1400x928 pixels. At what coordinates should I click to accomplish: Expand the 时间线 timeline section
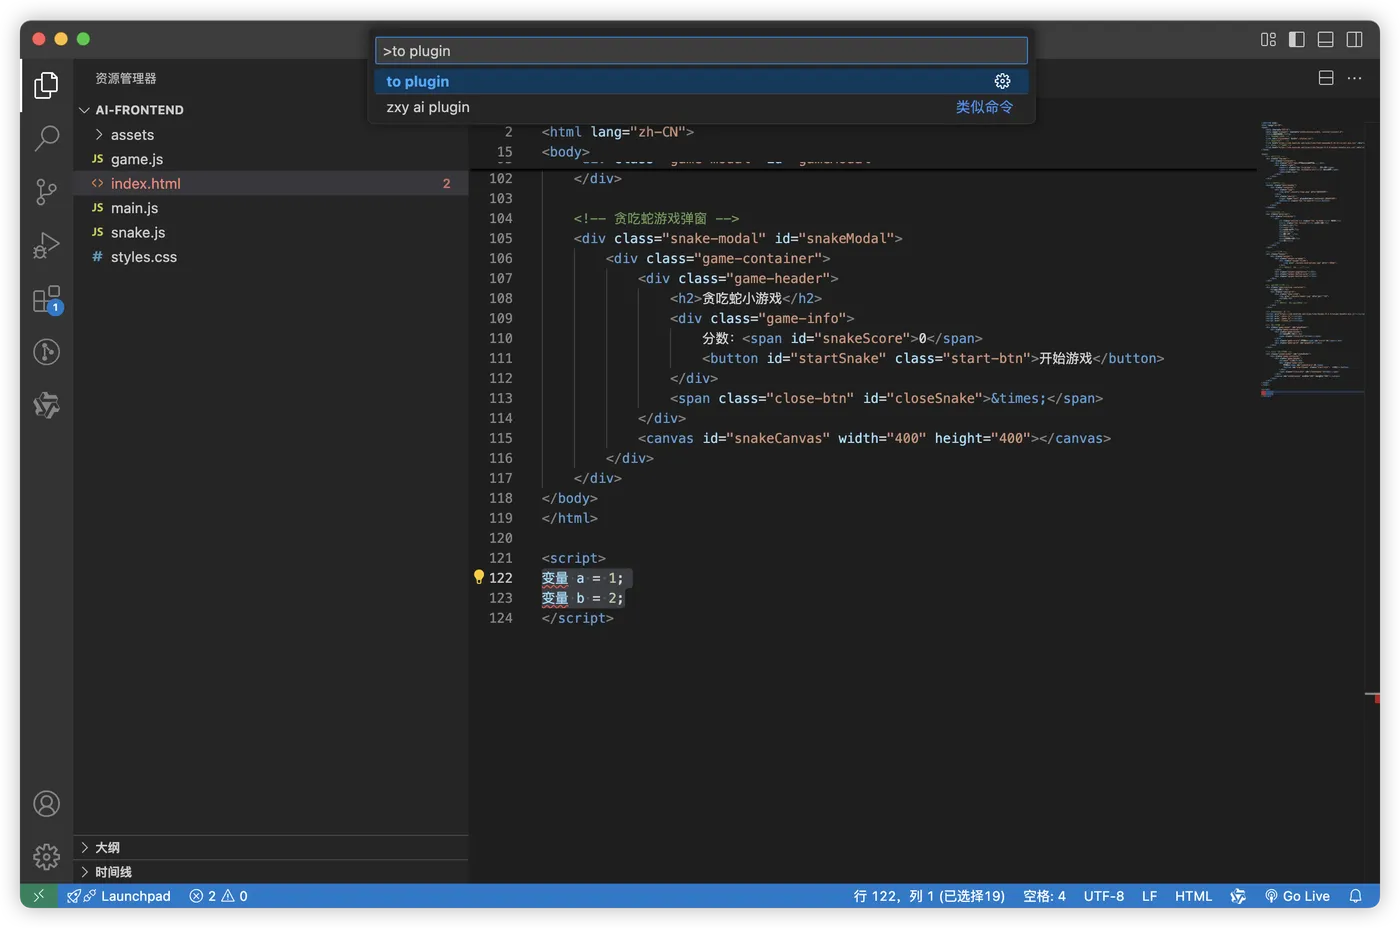(113, 872)
